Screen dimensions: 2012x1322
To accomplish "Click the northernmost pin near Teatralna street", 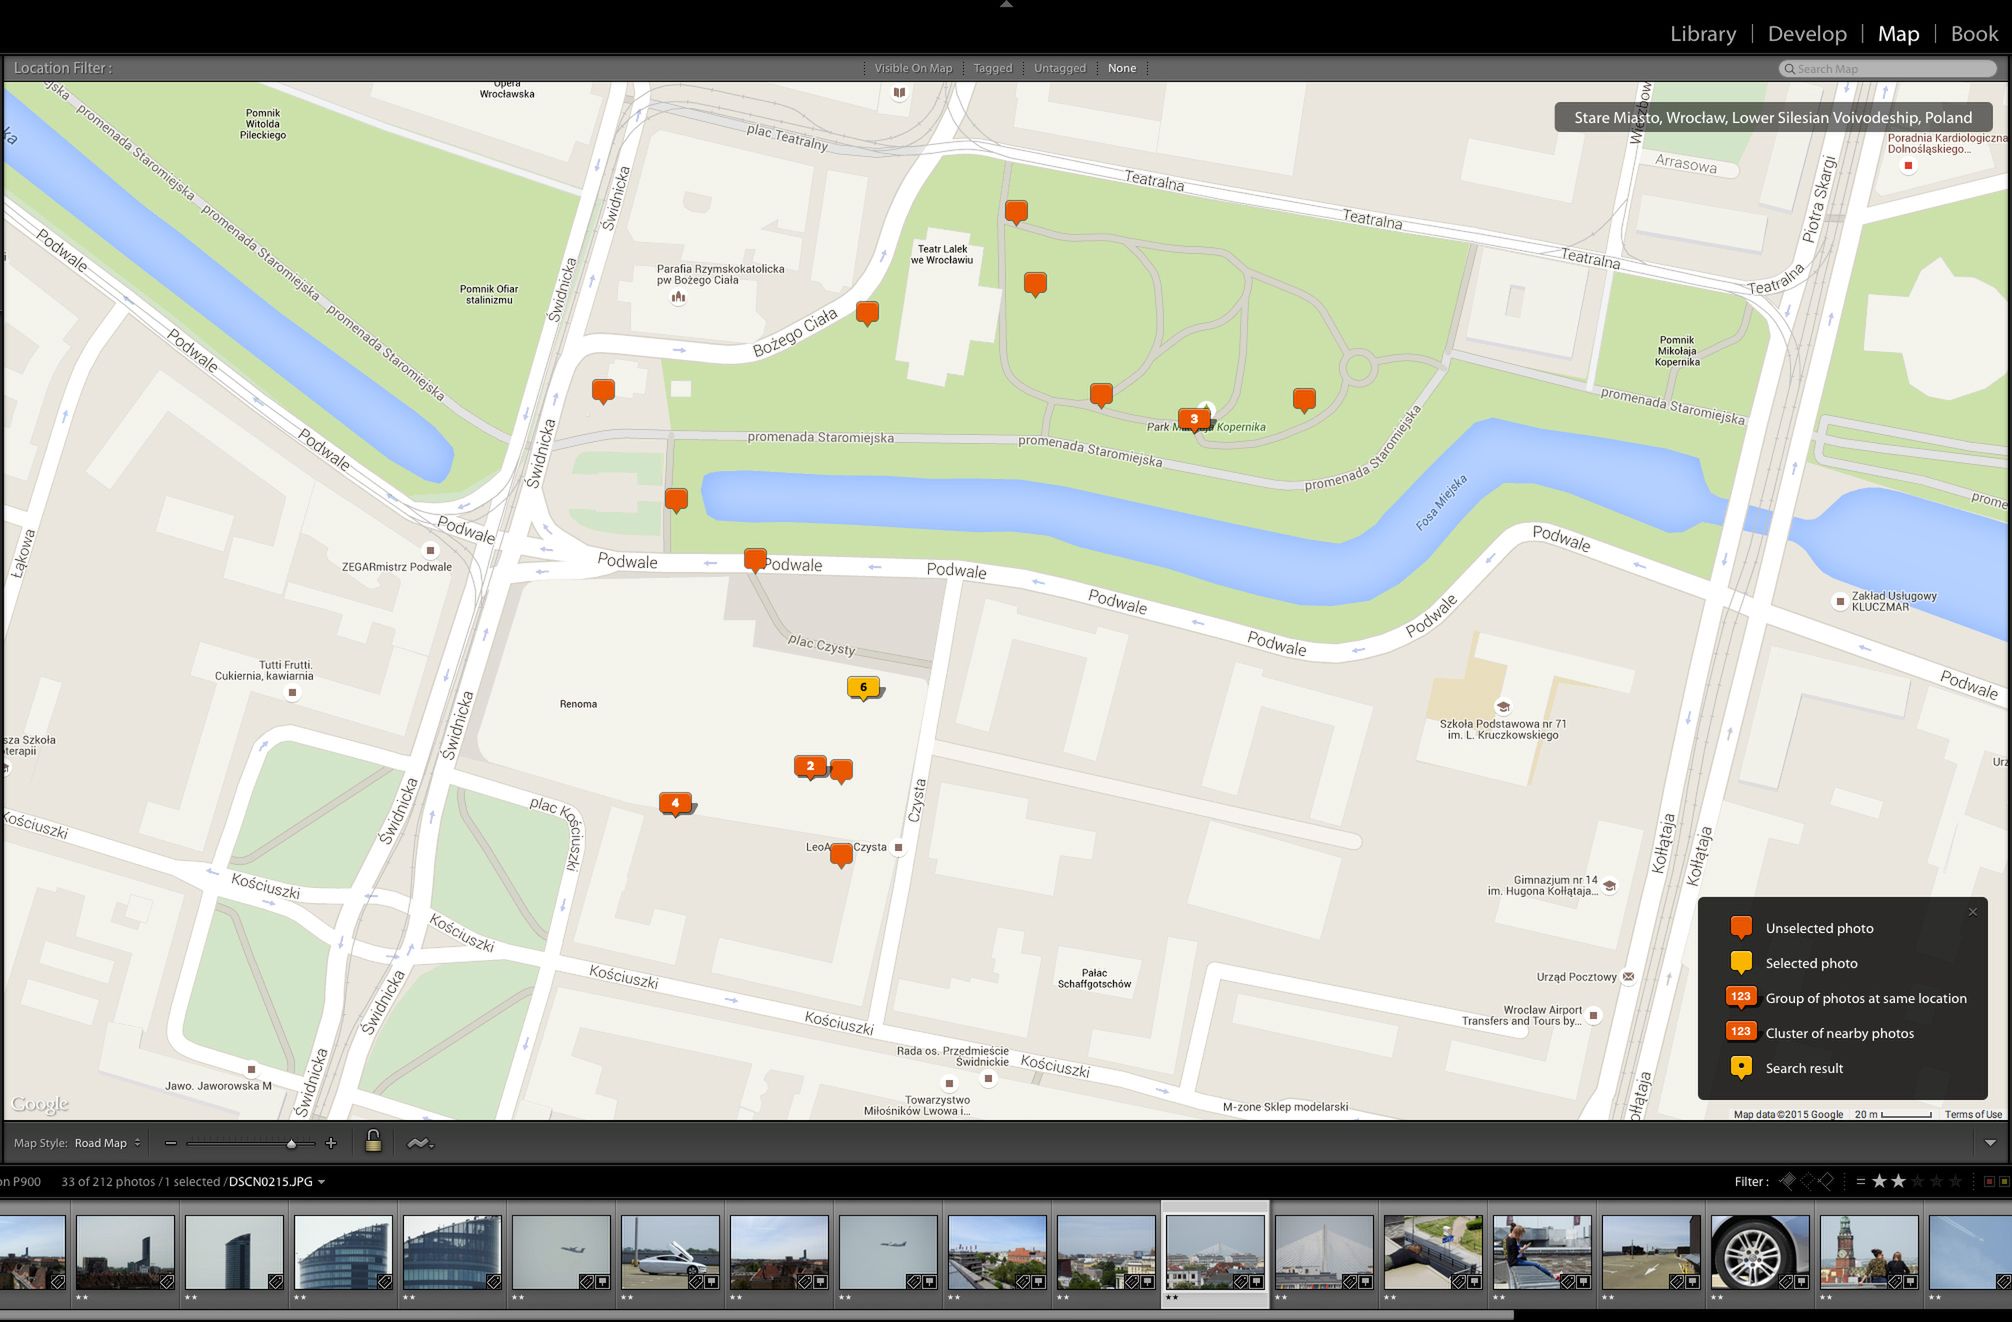I will [x=1016, y=212].
